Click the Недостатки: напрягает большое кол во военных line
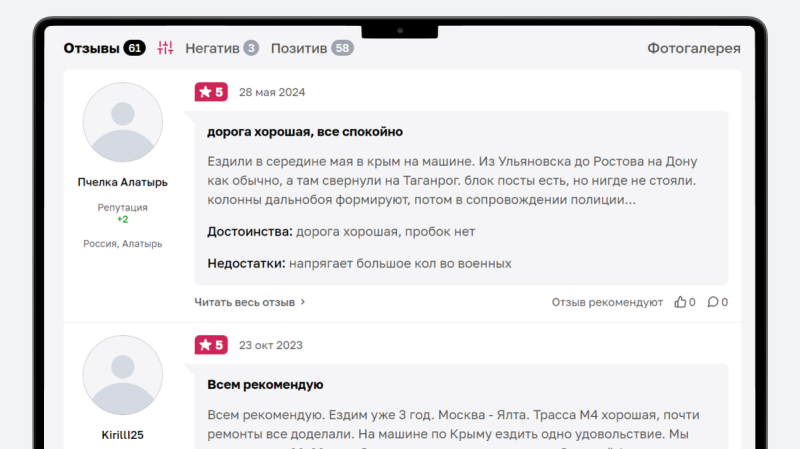The image size is (800, 449). click(x=359, y=264)
